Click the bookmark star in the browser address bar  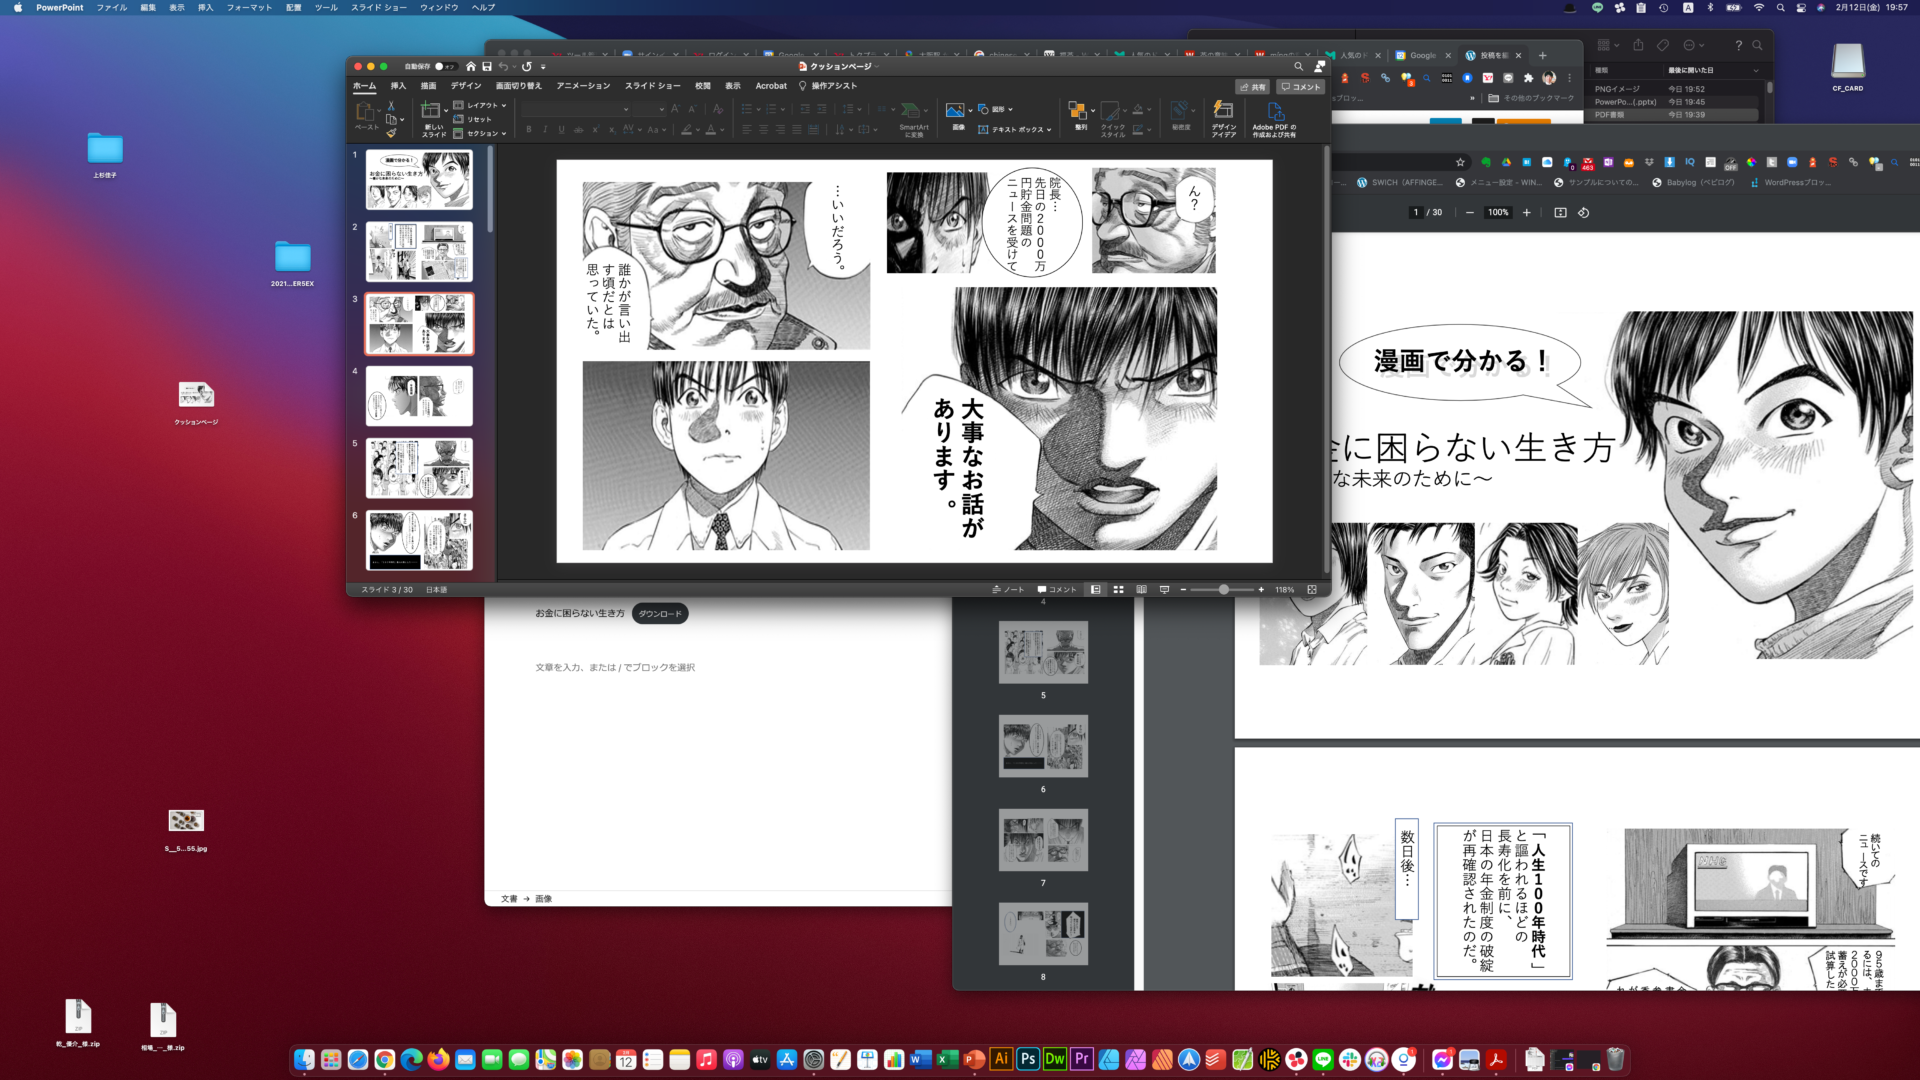1460,162
